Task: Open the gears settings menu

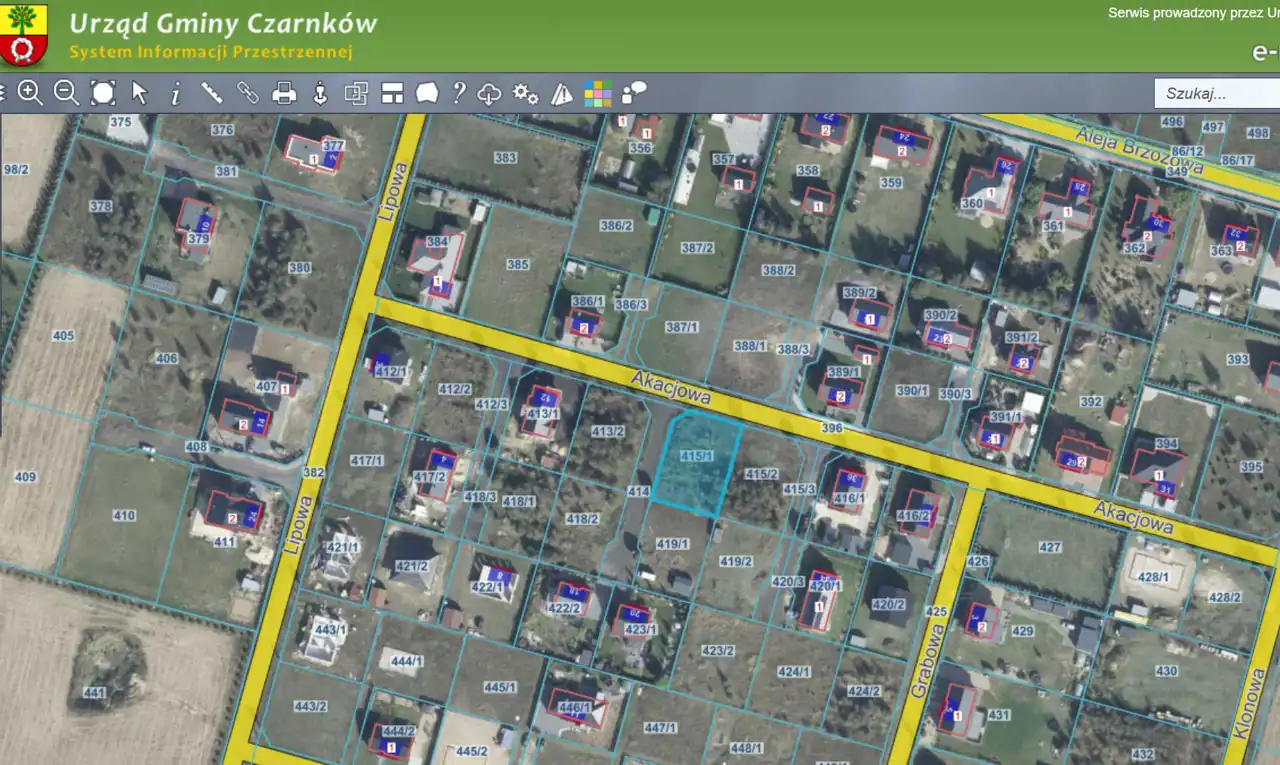Action: click(525, 94)
